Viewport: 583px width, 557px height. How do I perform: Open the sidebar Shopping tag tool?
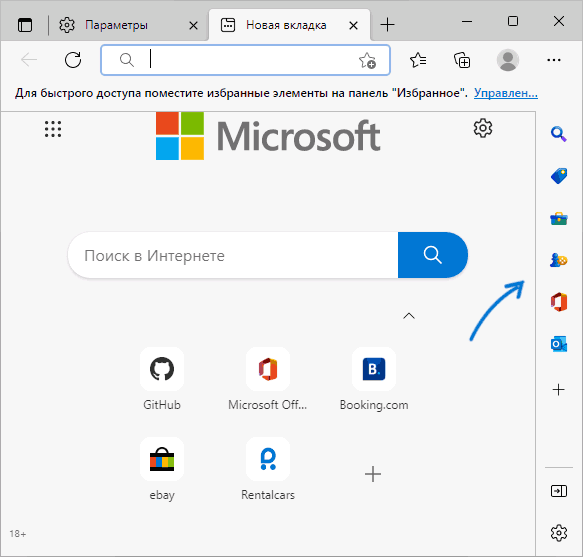pos(559,176)
